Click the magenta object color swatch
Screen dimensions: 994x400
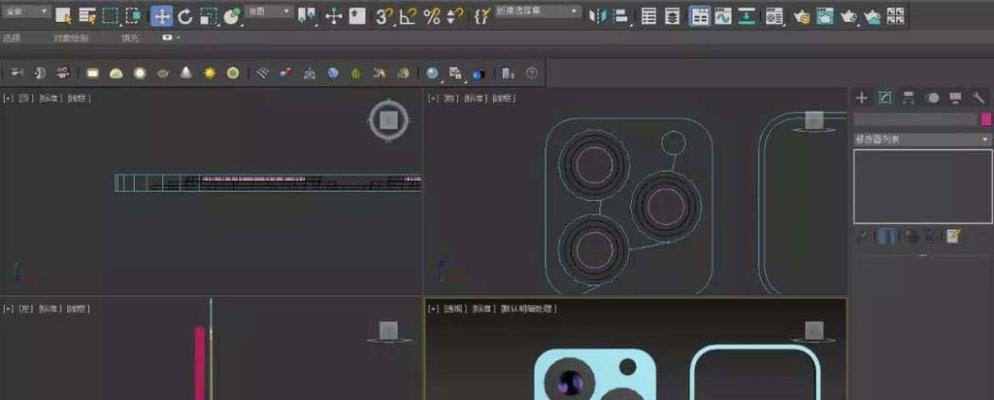tap(986, 119)
